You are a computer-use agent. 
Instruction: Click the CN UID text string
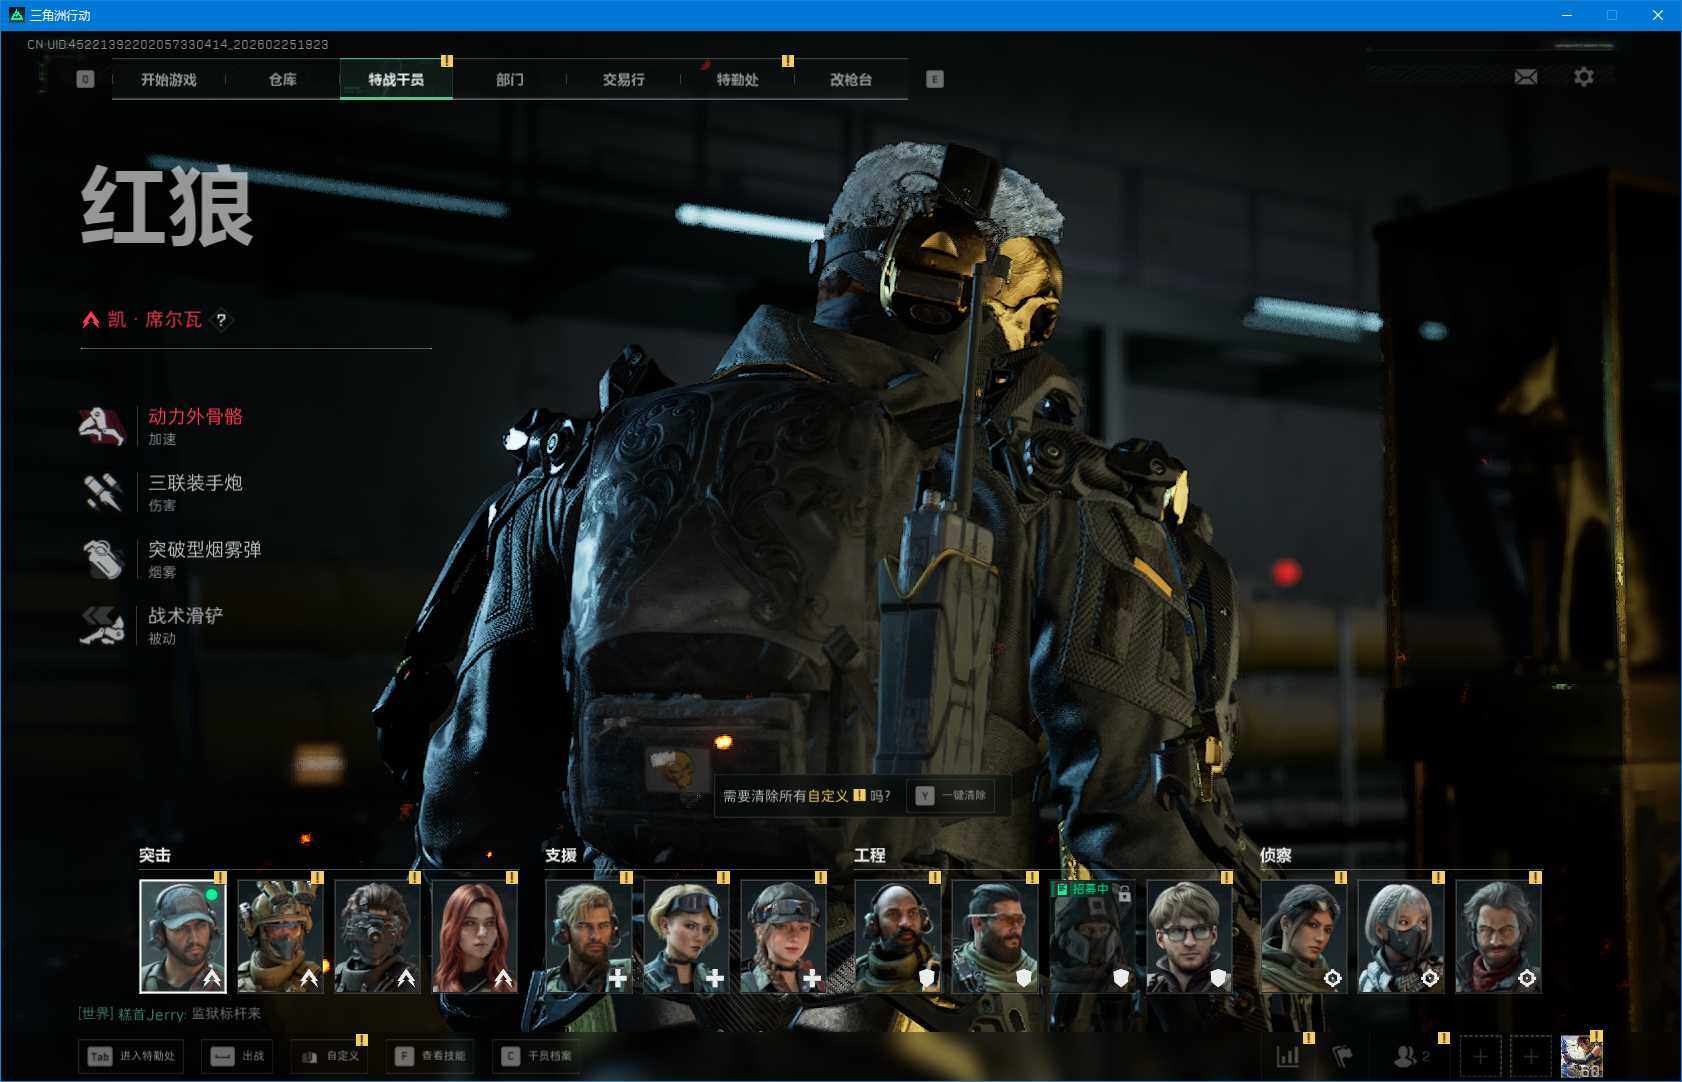(178, 45)
